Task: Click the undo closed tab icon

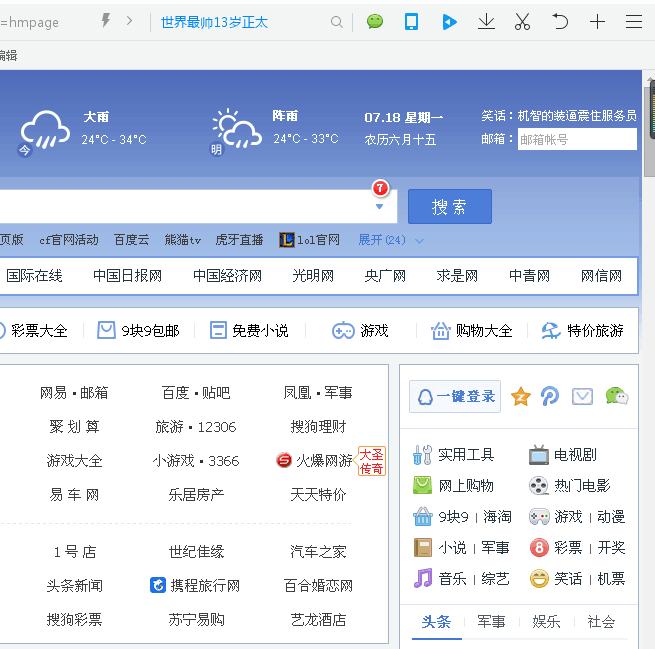Action: (560, 21)
